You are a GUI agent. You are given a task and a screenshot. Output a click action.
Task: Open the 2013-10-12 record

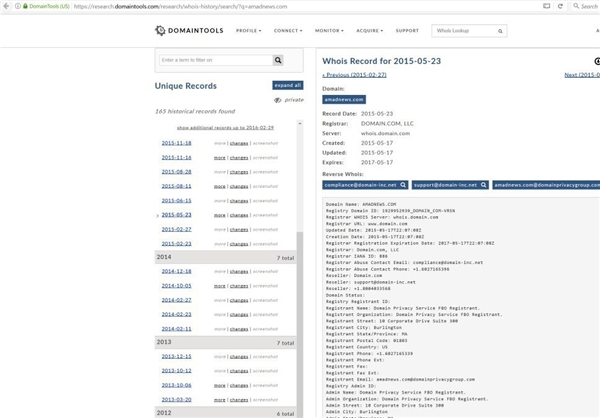point(176,371)
